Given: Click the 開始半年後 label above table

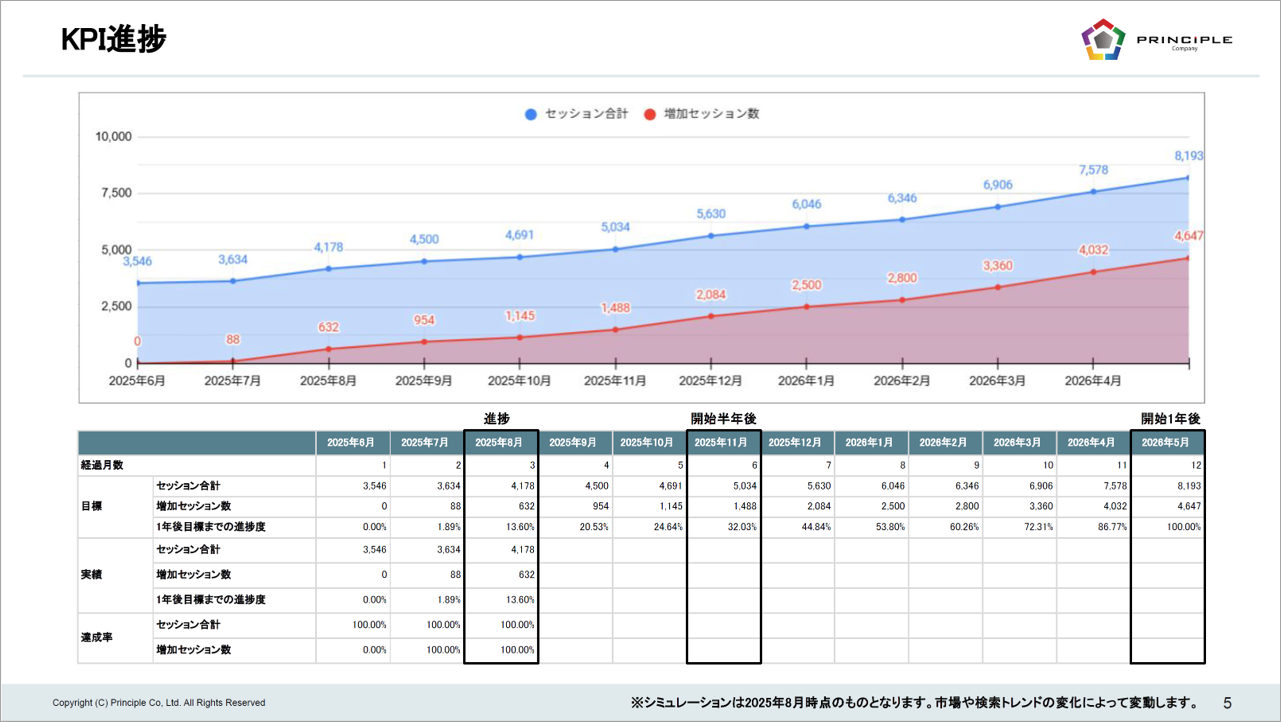Looking at the screenshot, I should coord(723,418).
